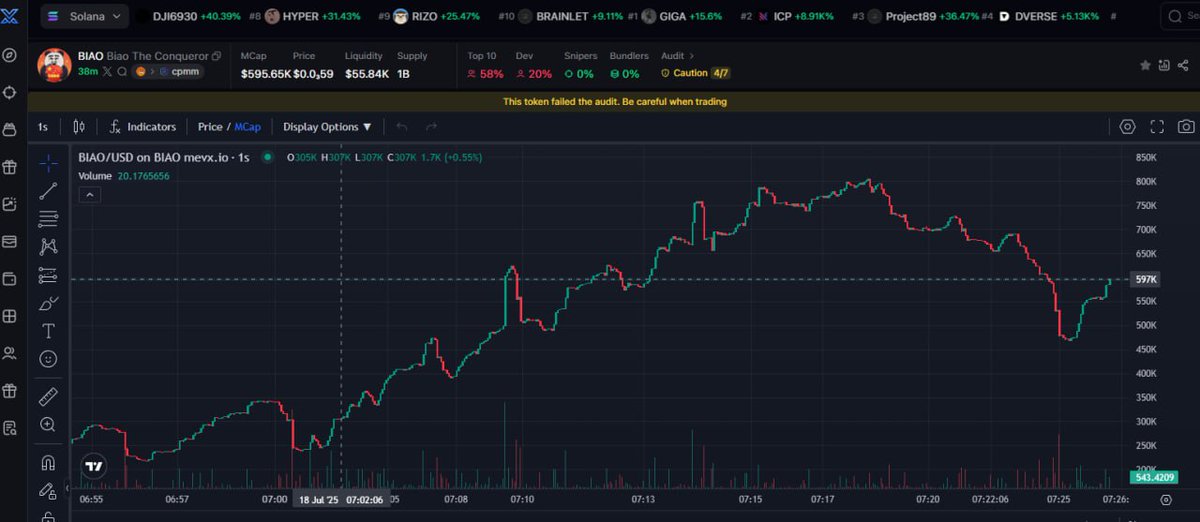Redo the last chart action
The width and height of the screenshot is (1200, 522).
pos(432,127)
